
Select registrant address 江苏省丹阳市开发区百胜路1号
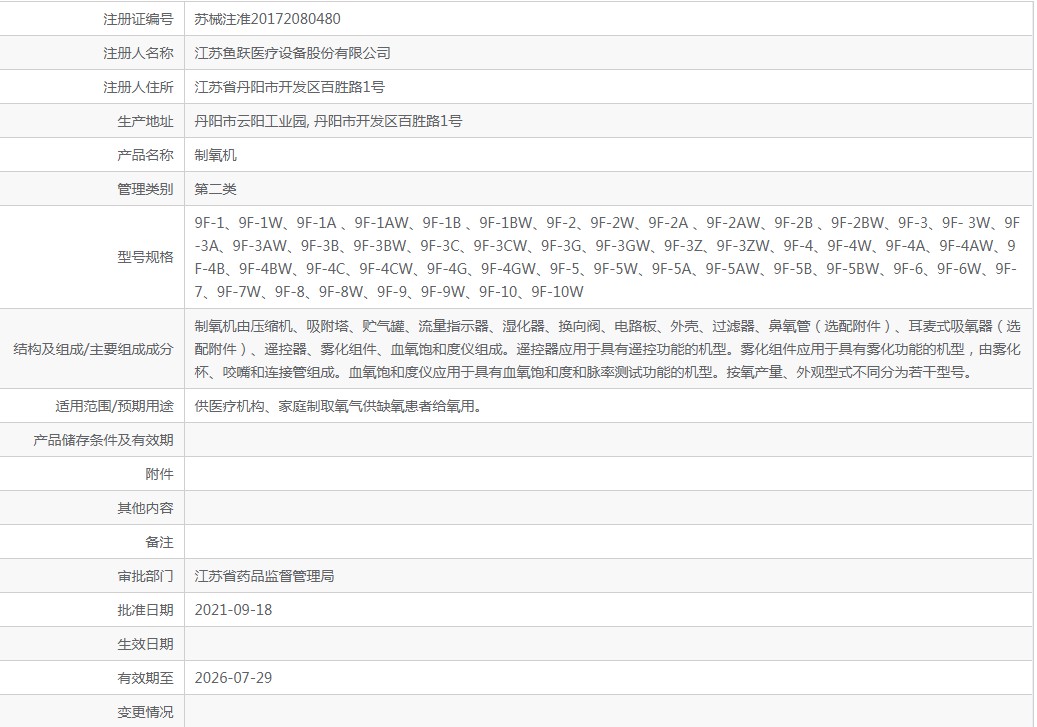(x=289, y=87)
